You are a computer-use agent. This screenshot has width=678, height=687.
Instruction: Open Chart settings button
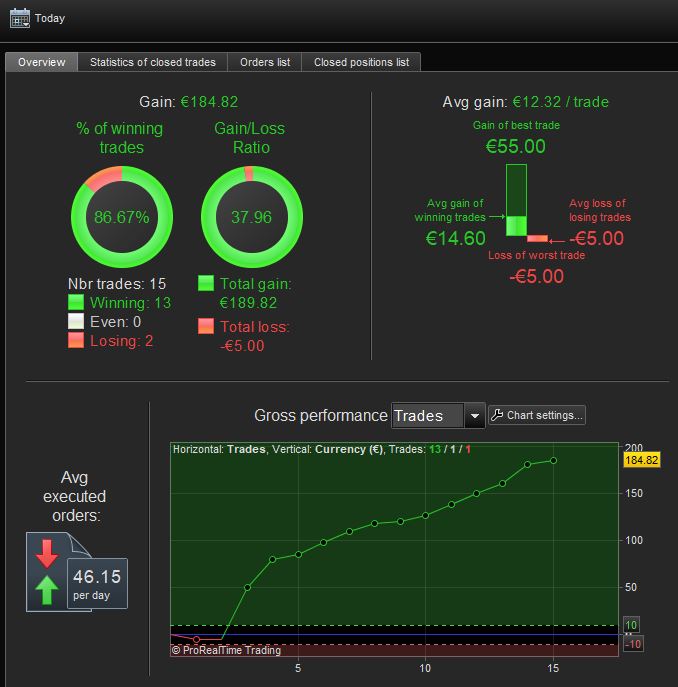tap(537, 415)
